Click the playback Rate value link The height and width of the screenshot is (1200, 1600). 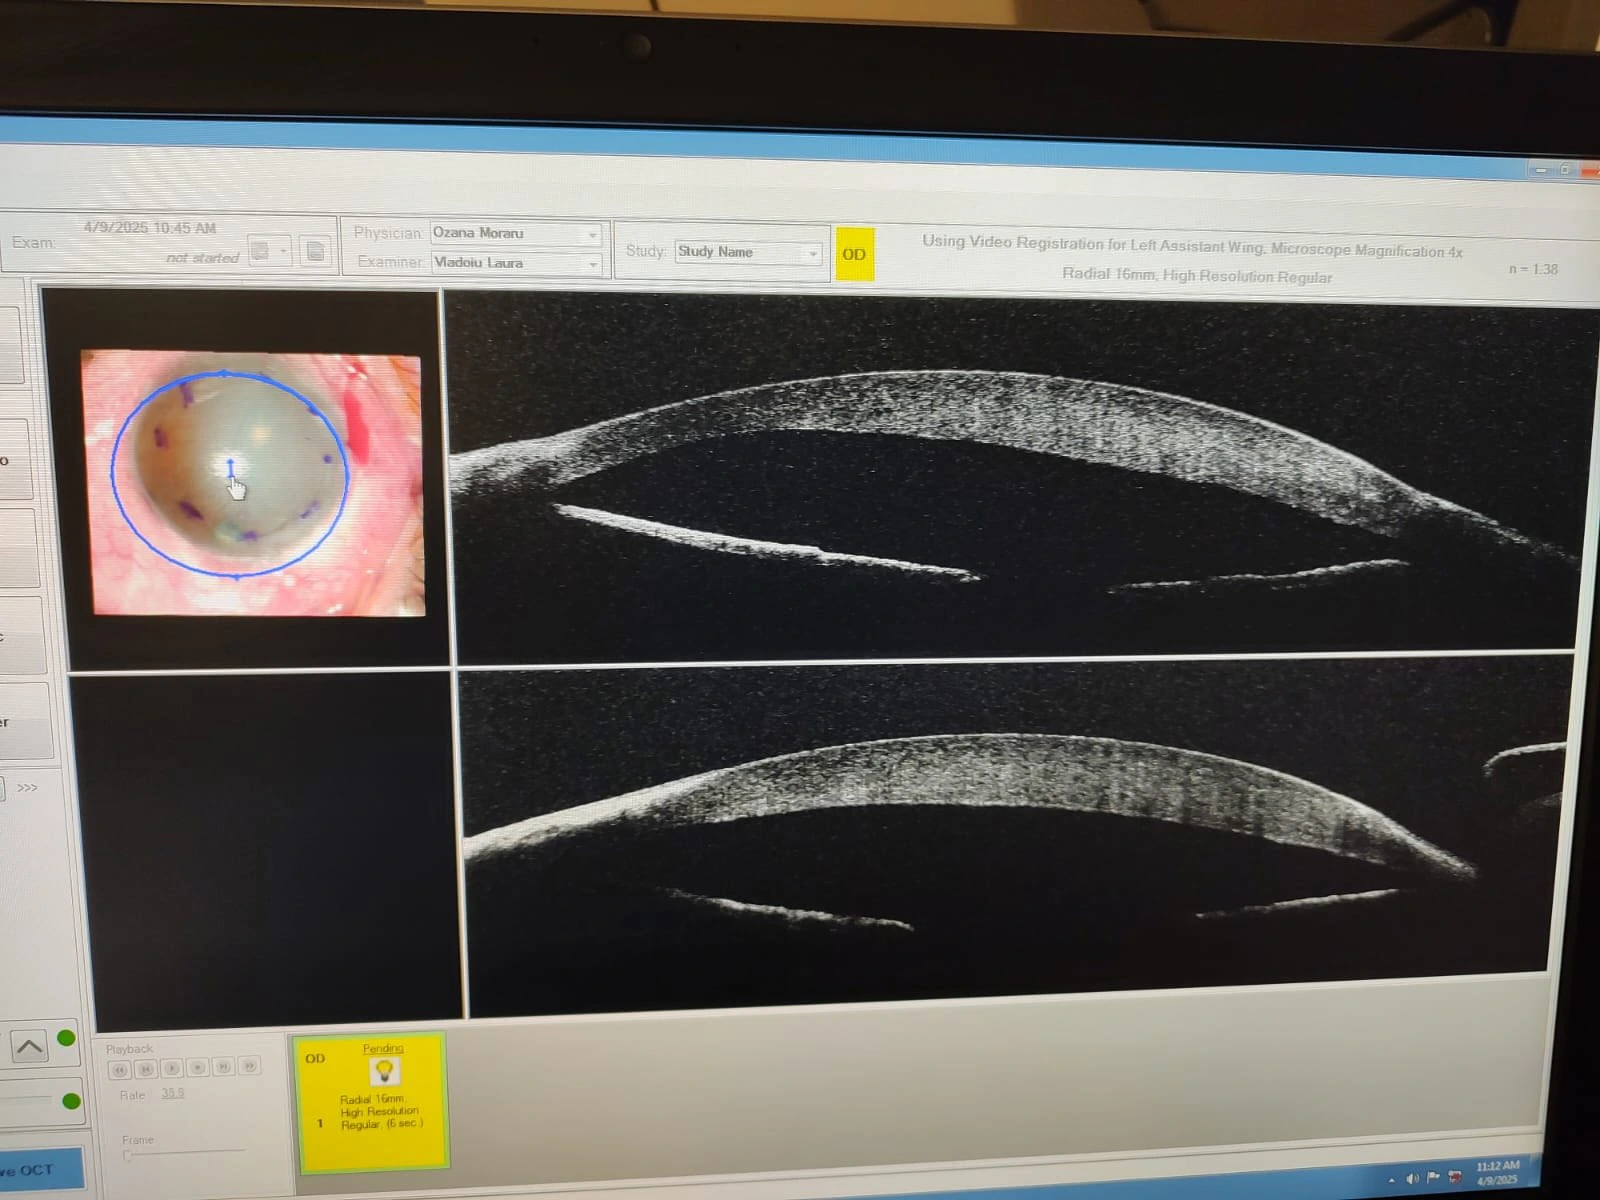pyautogui.click(x=173, y=1093)
